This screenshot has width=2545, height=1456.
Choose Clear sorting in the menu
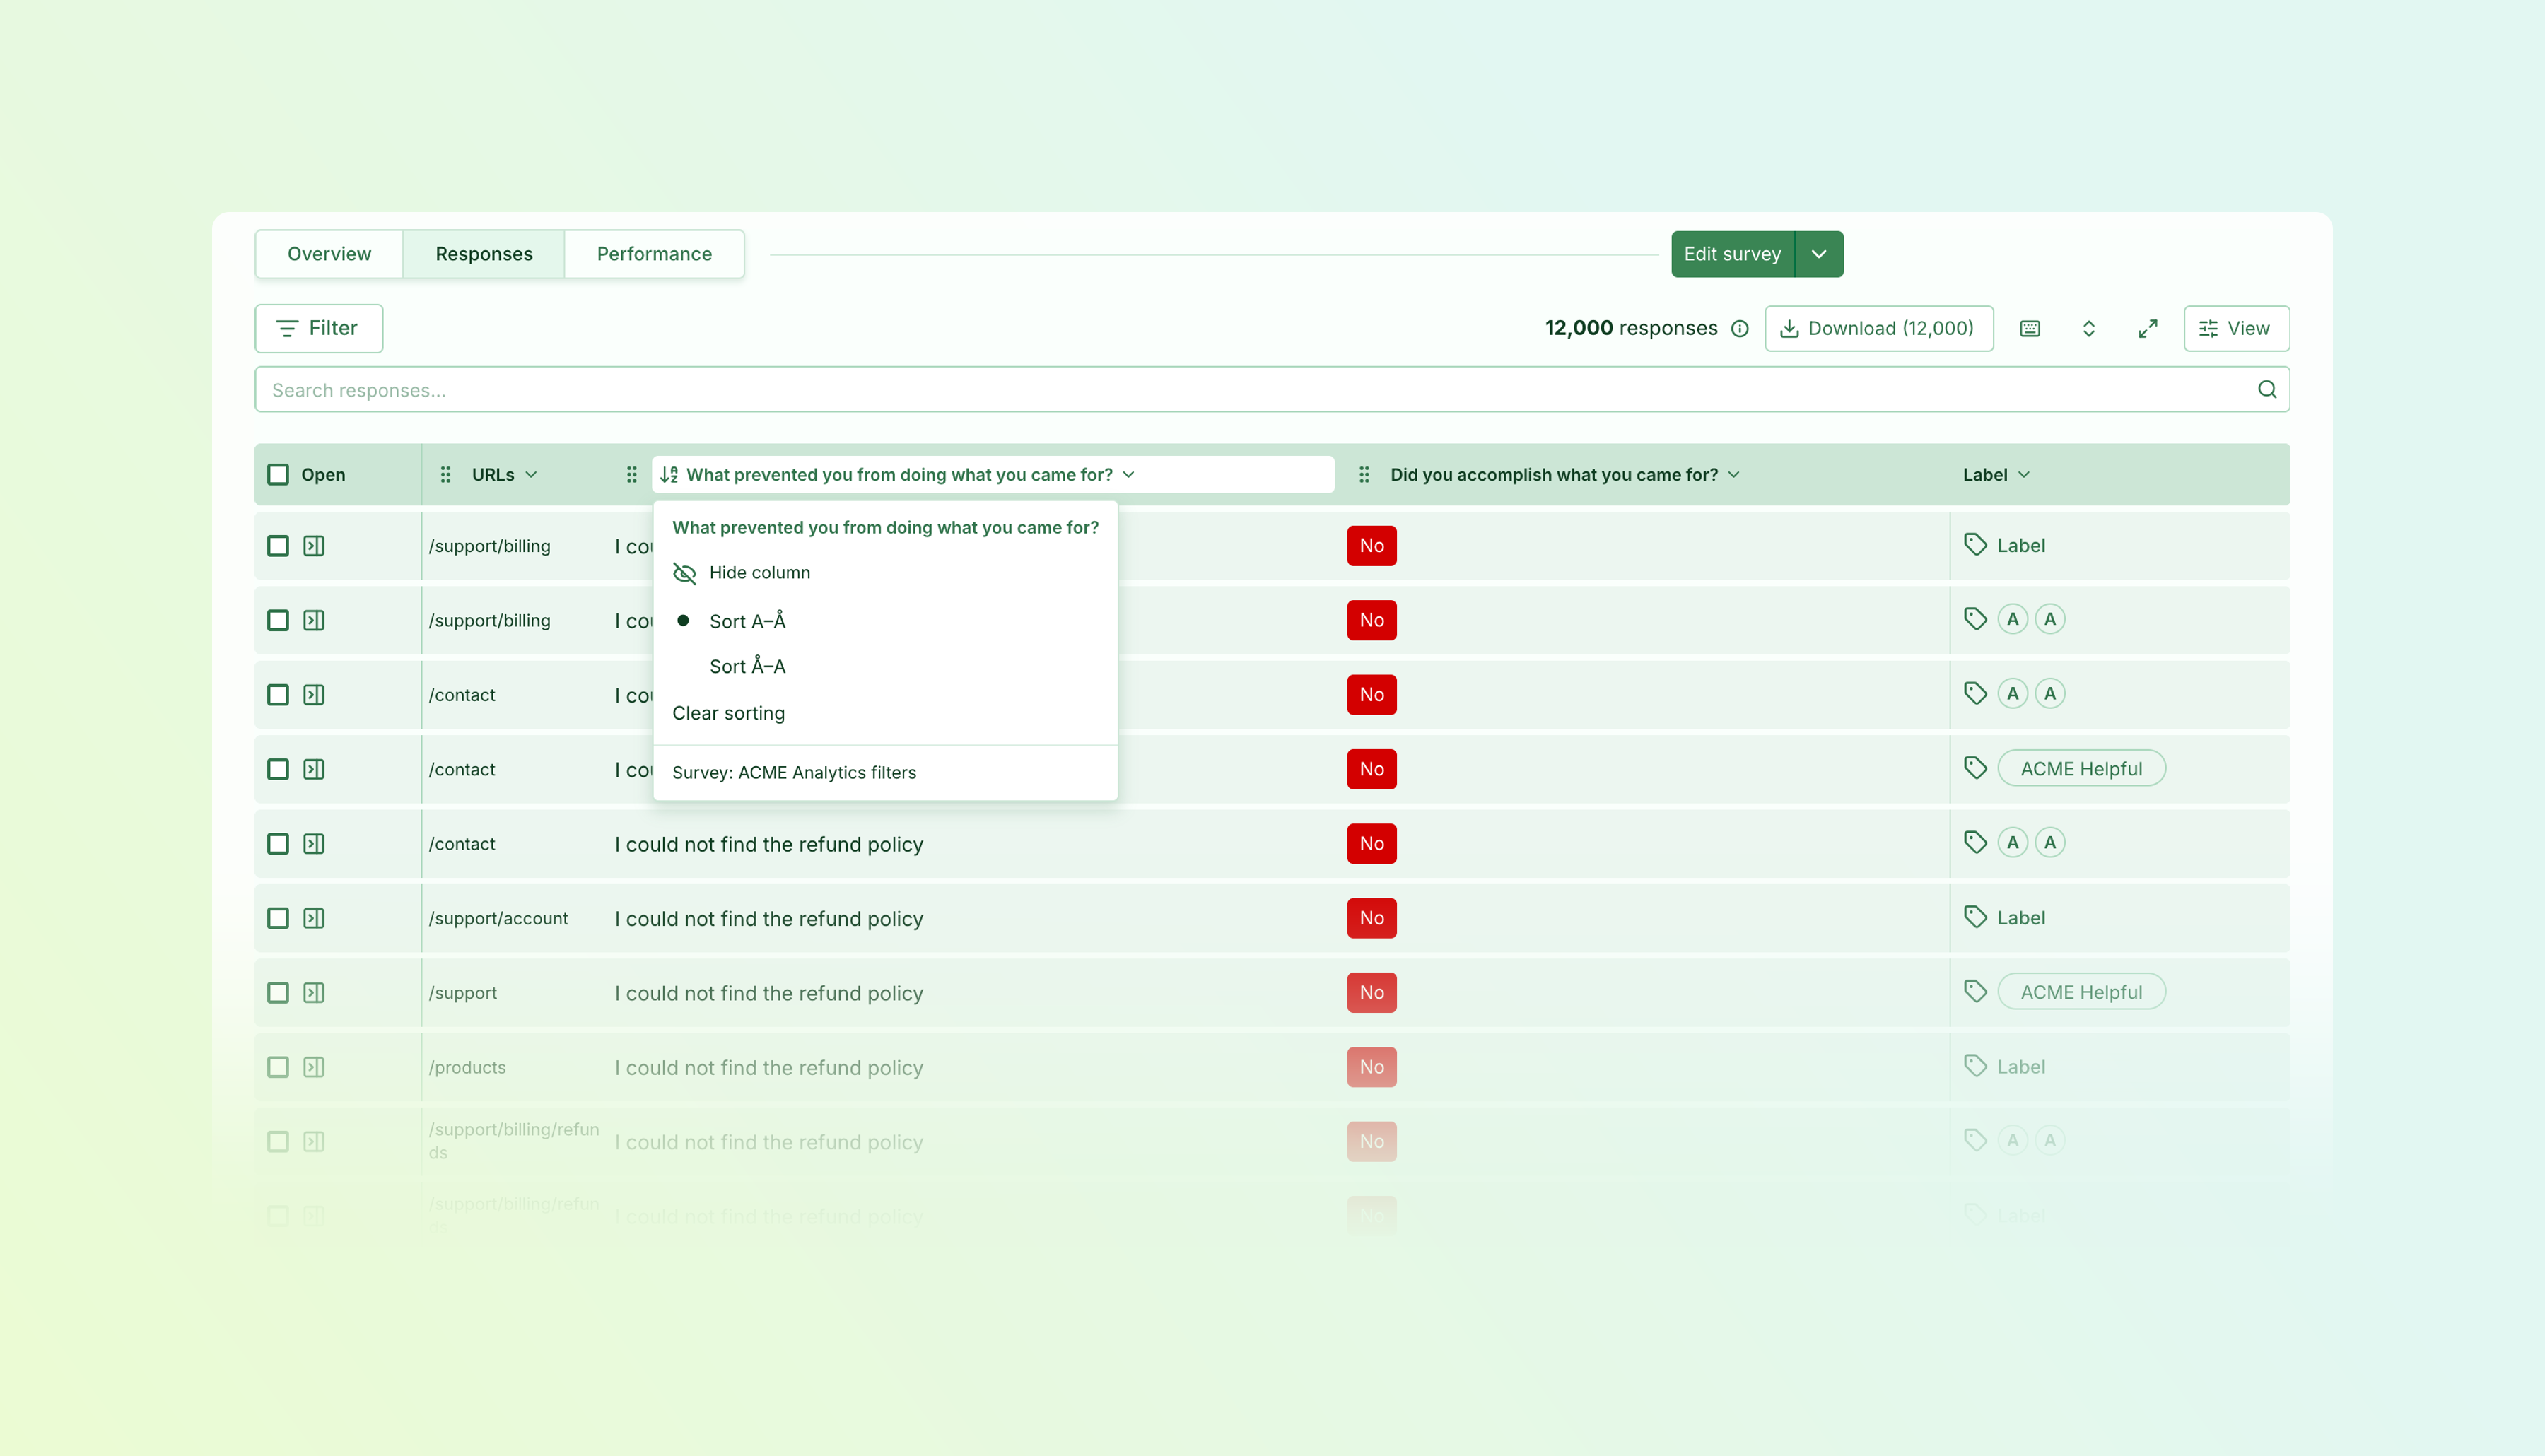click(728, 712)
